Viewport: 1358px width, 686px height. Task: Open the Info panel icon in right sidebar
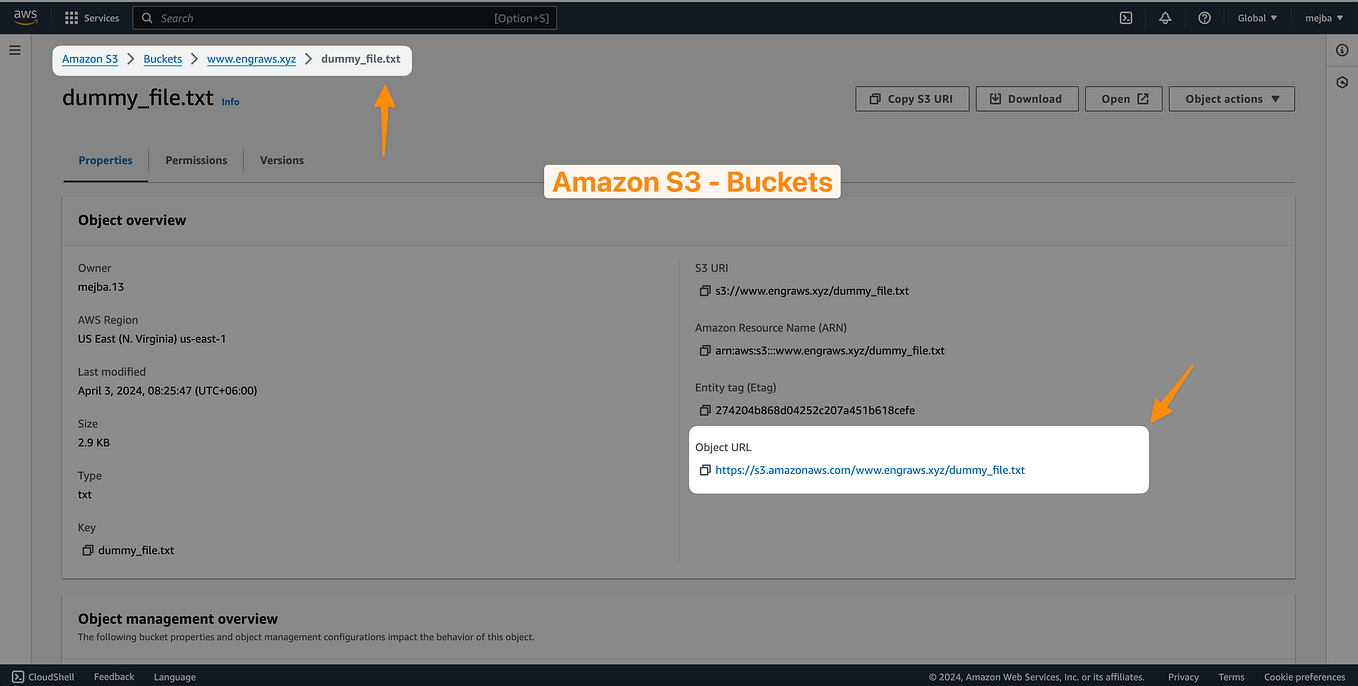[1341, 50]
